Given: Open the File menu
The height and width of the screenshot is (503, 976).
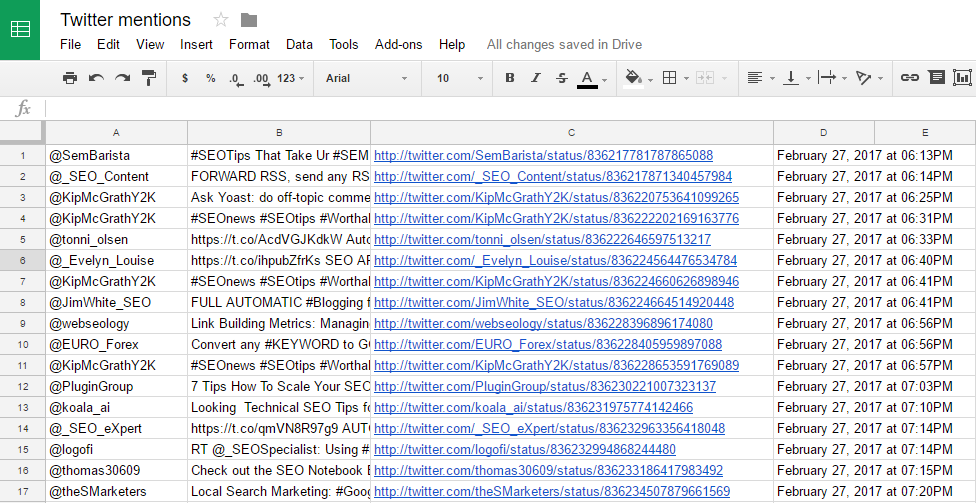Looking at the screenshot, I should [x=70, y=45].
